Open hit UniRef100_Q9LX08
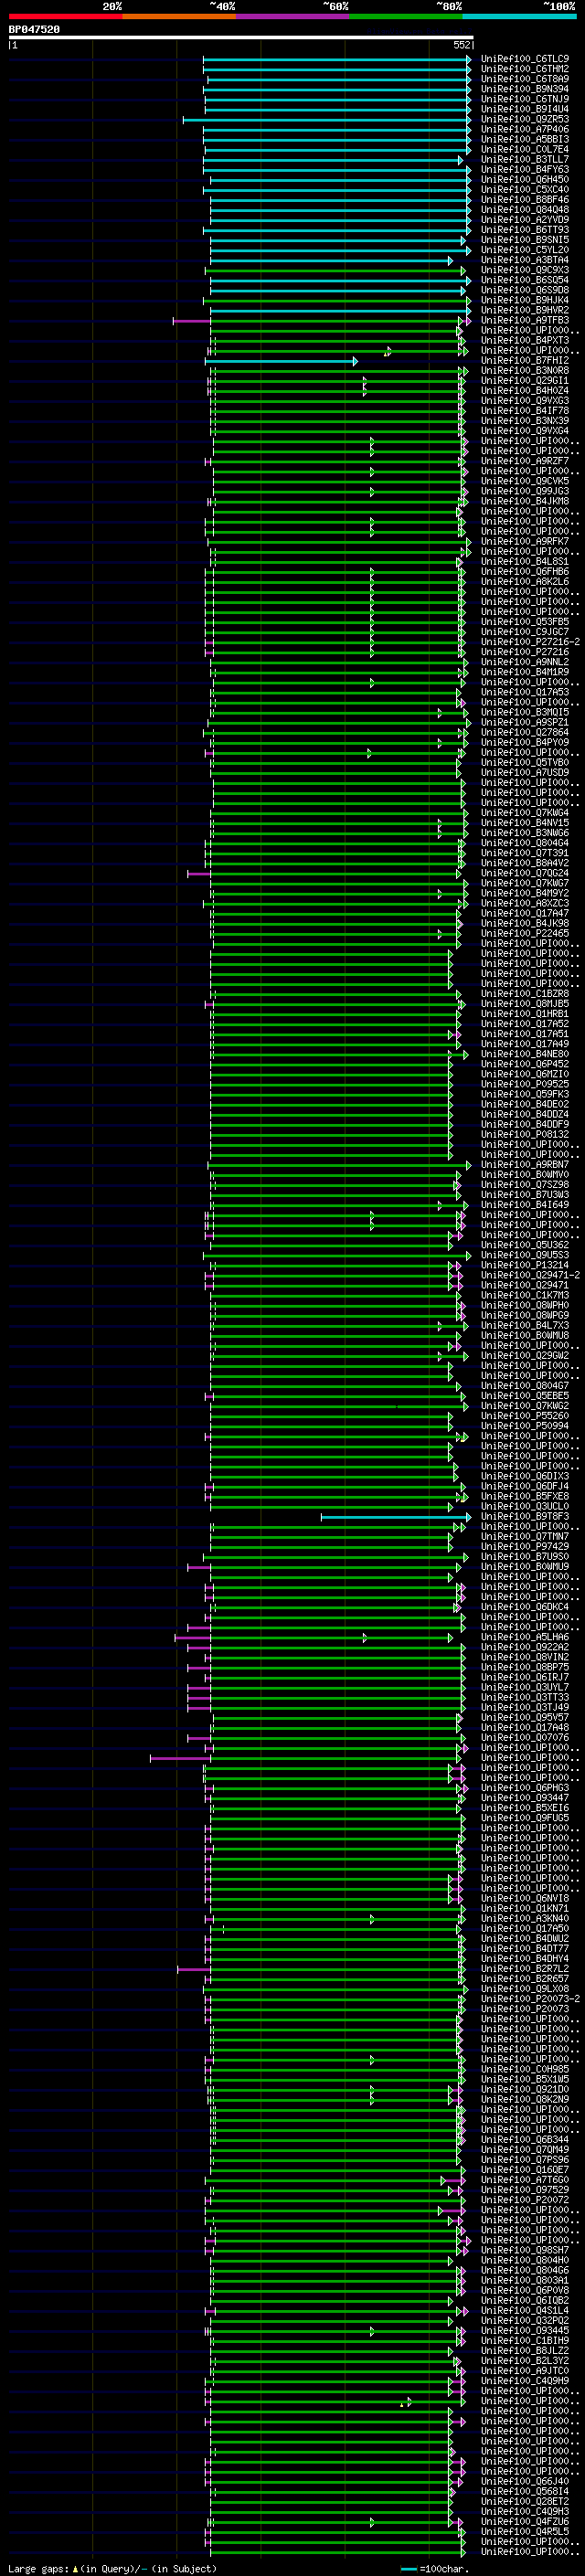This screenshot has width=585, height=2576. pyautogui.click(x=525, y=1989)
